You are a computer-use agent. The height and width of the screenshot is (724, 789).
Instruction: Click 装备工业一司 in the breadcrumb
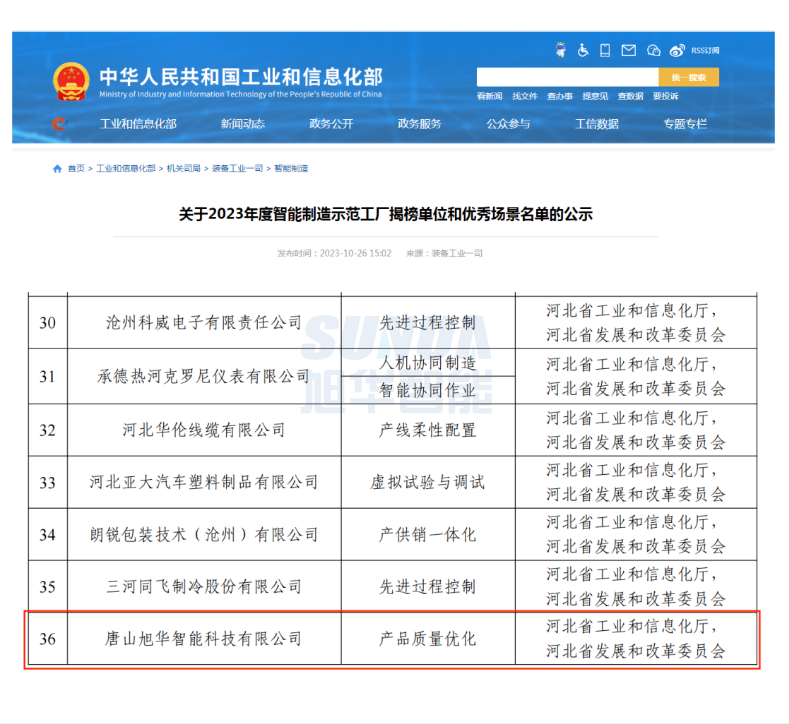click(238, 169)
